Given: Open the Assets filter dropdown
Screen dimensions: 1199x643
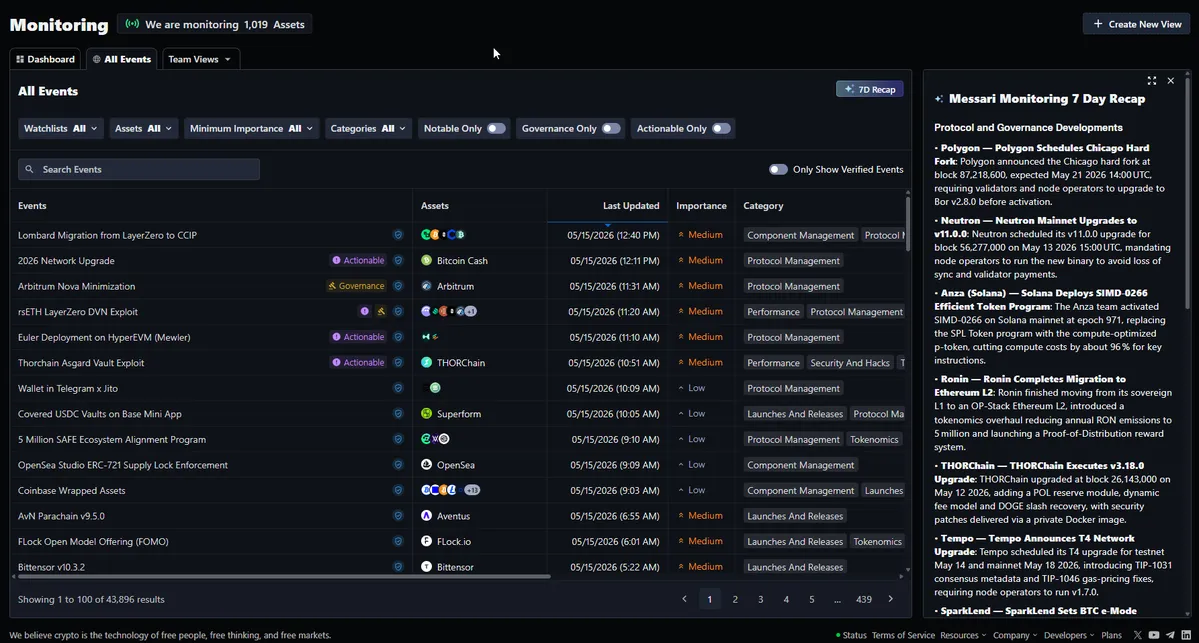Looking at the screenshot, I should click(143, 128).
